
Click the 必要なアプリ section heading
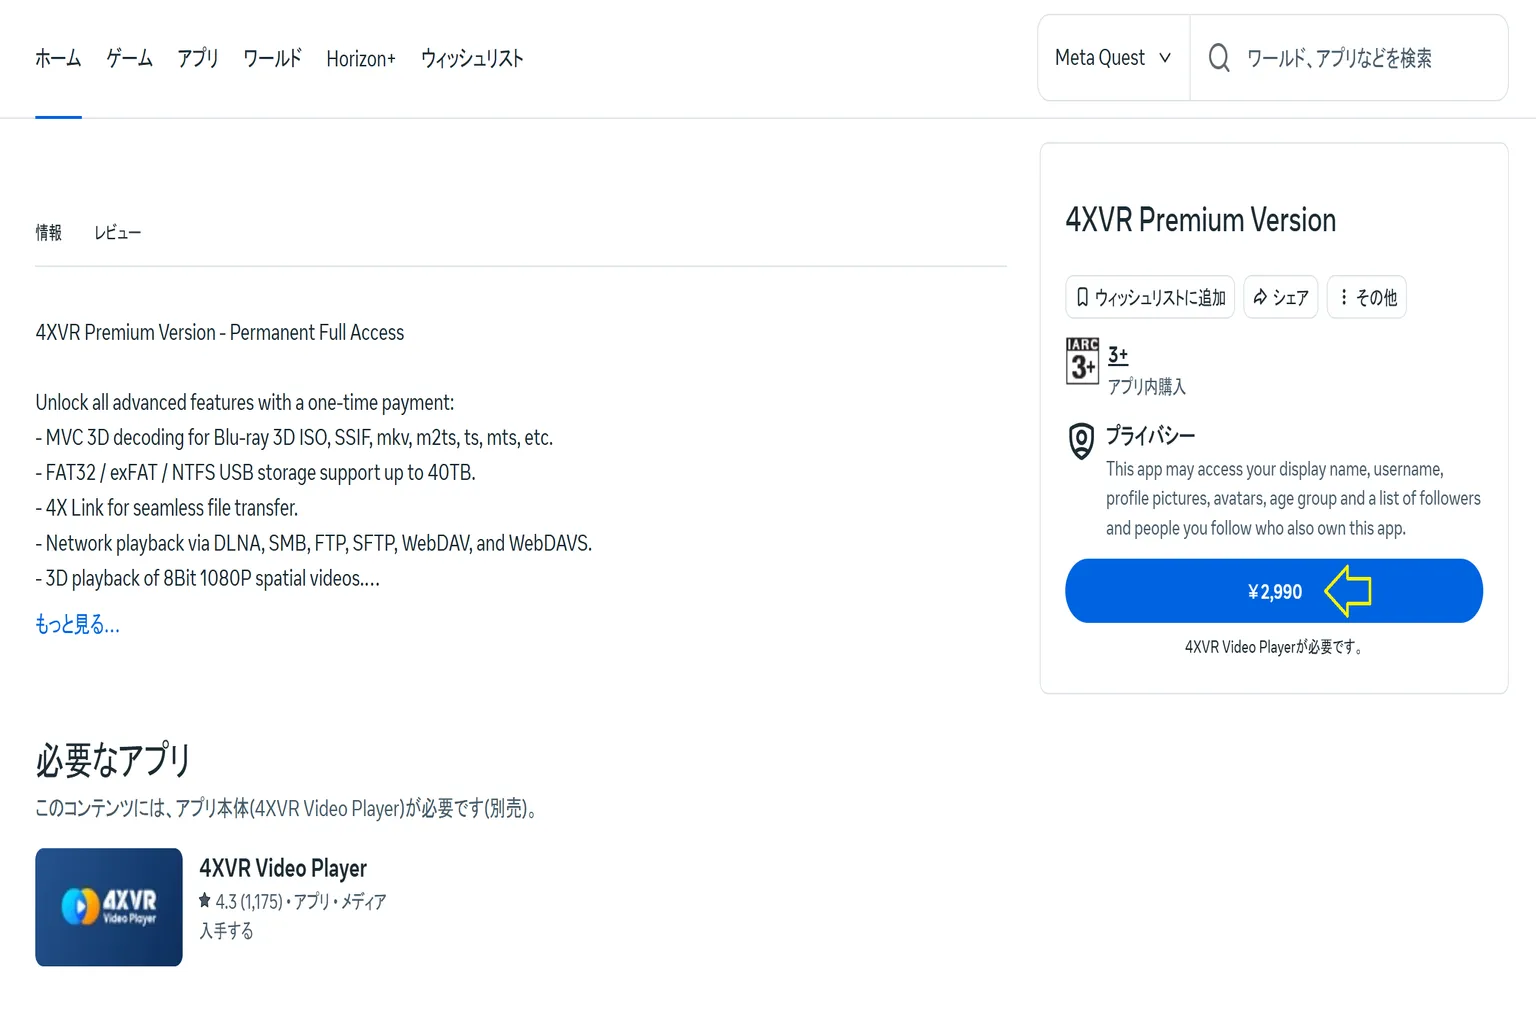coord(113,760)
